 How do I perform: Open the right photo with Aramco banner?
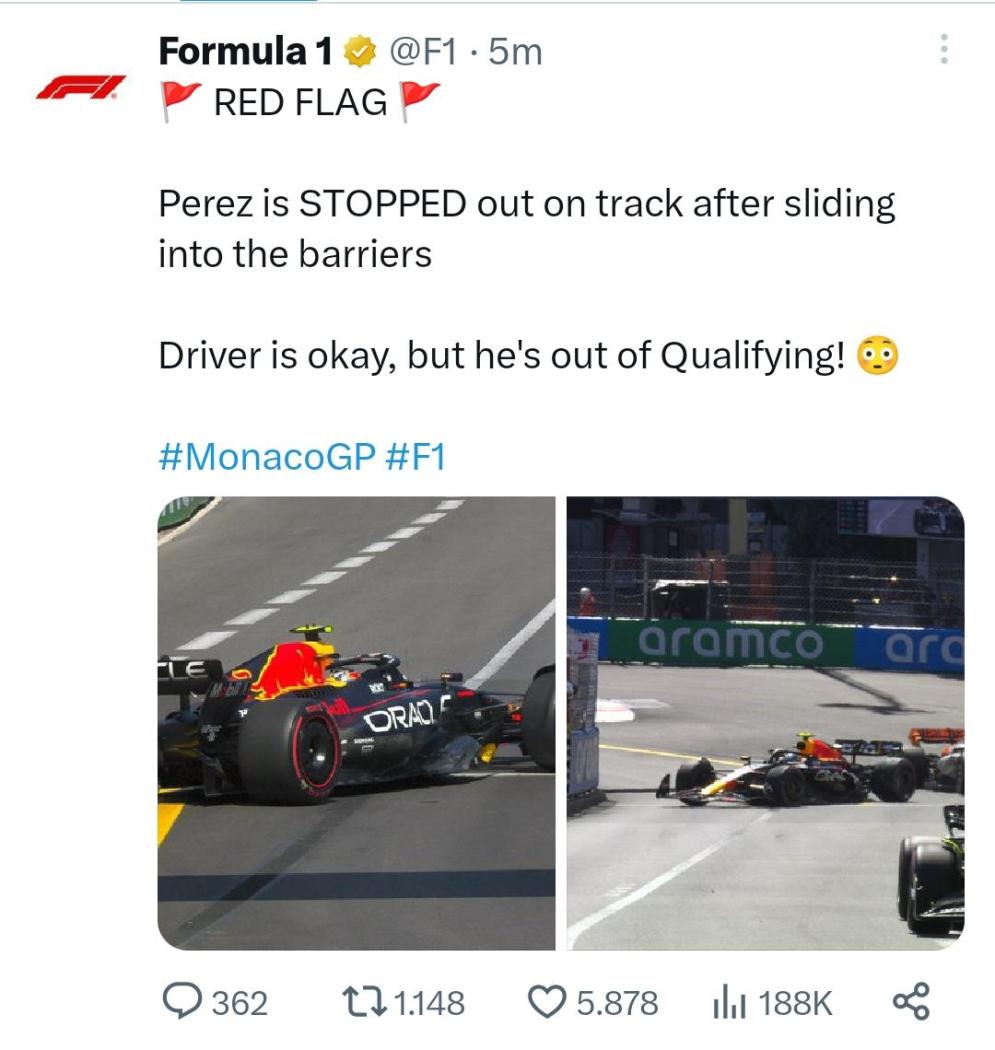[x=765, y=722]
